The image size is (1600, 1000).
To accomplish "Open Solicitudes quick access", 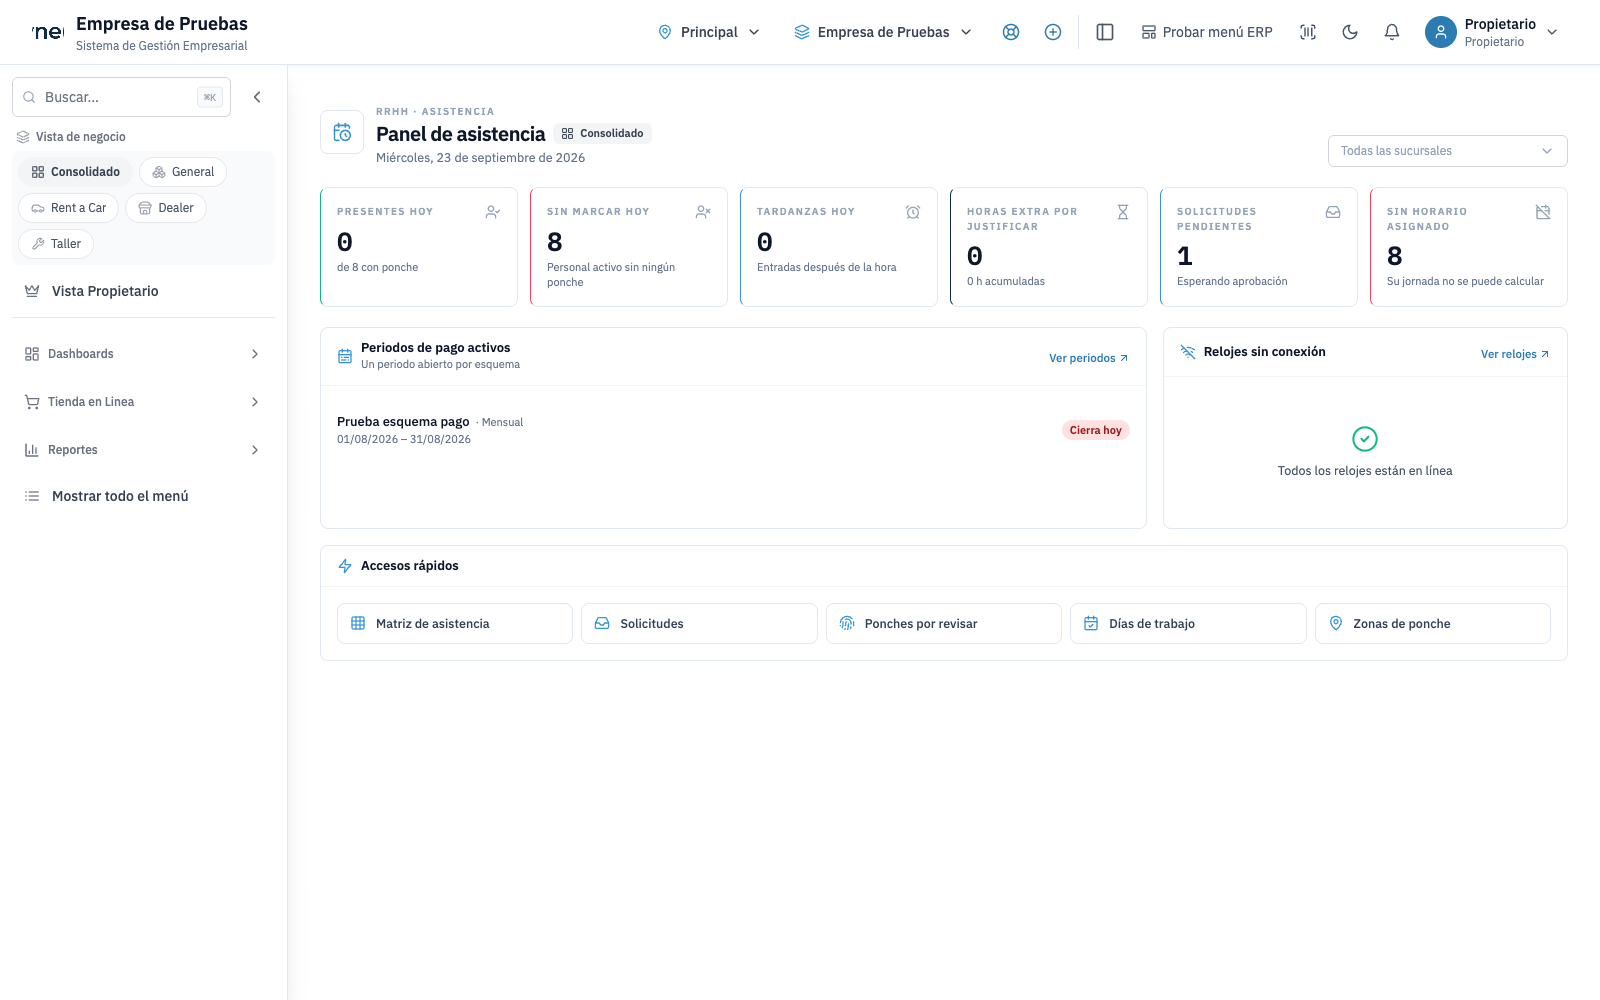I will coord(699,624).
